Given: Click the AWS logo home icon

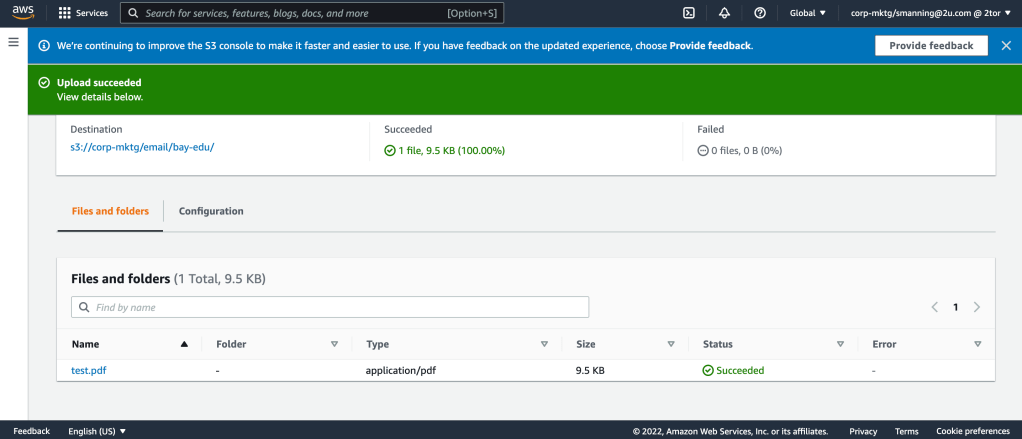Looking at the screenshot, I should [x=22, y=13].
